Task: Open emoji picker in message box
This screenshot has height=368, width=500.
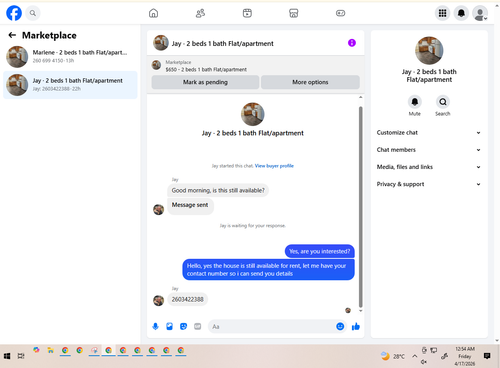Action: [x=340, y=326]
